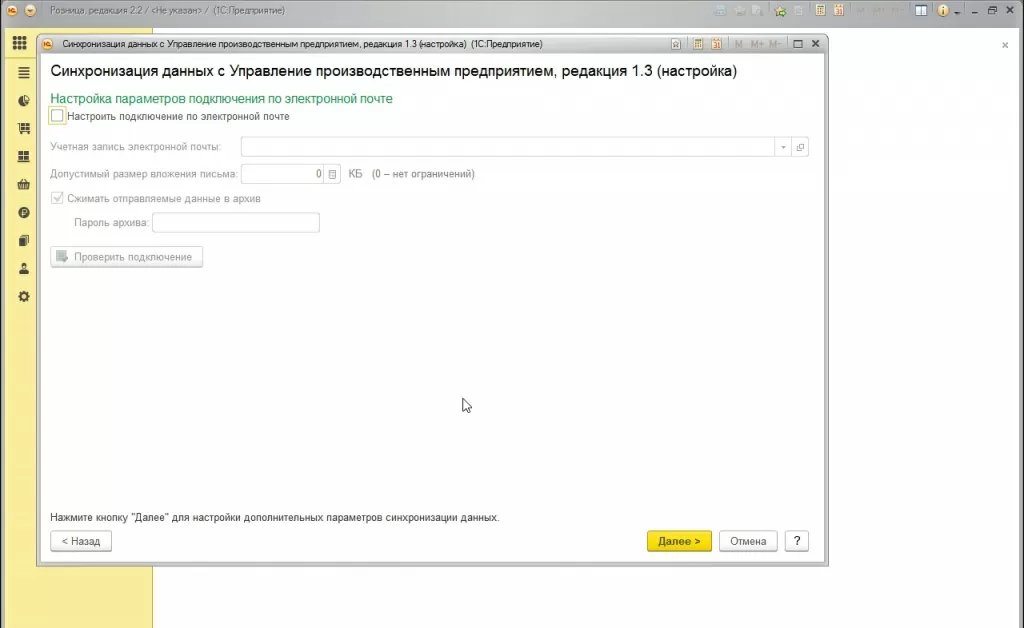The width and height of the screenshot is (1024, 628).
Task: Open calculator in the sync dialog toolbar
Action: pos(698,44)
